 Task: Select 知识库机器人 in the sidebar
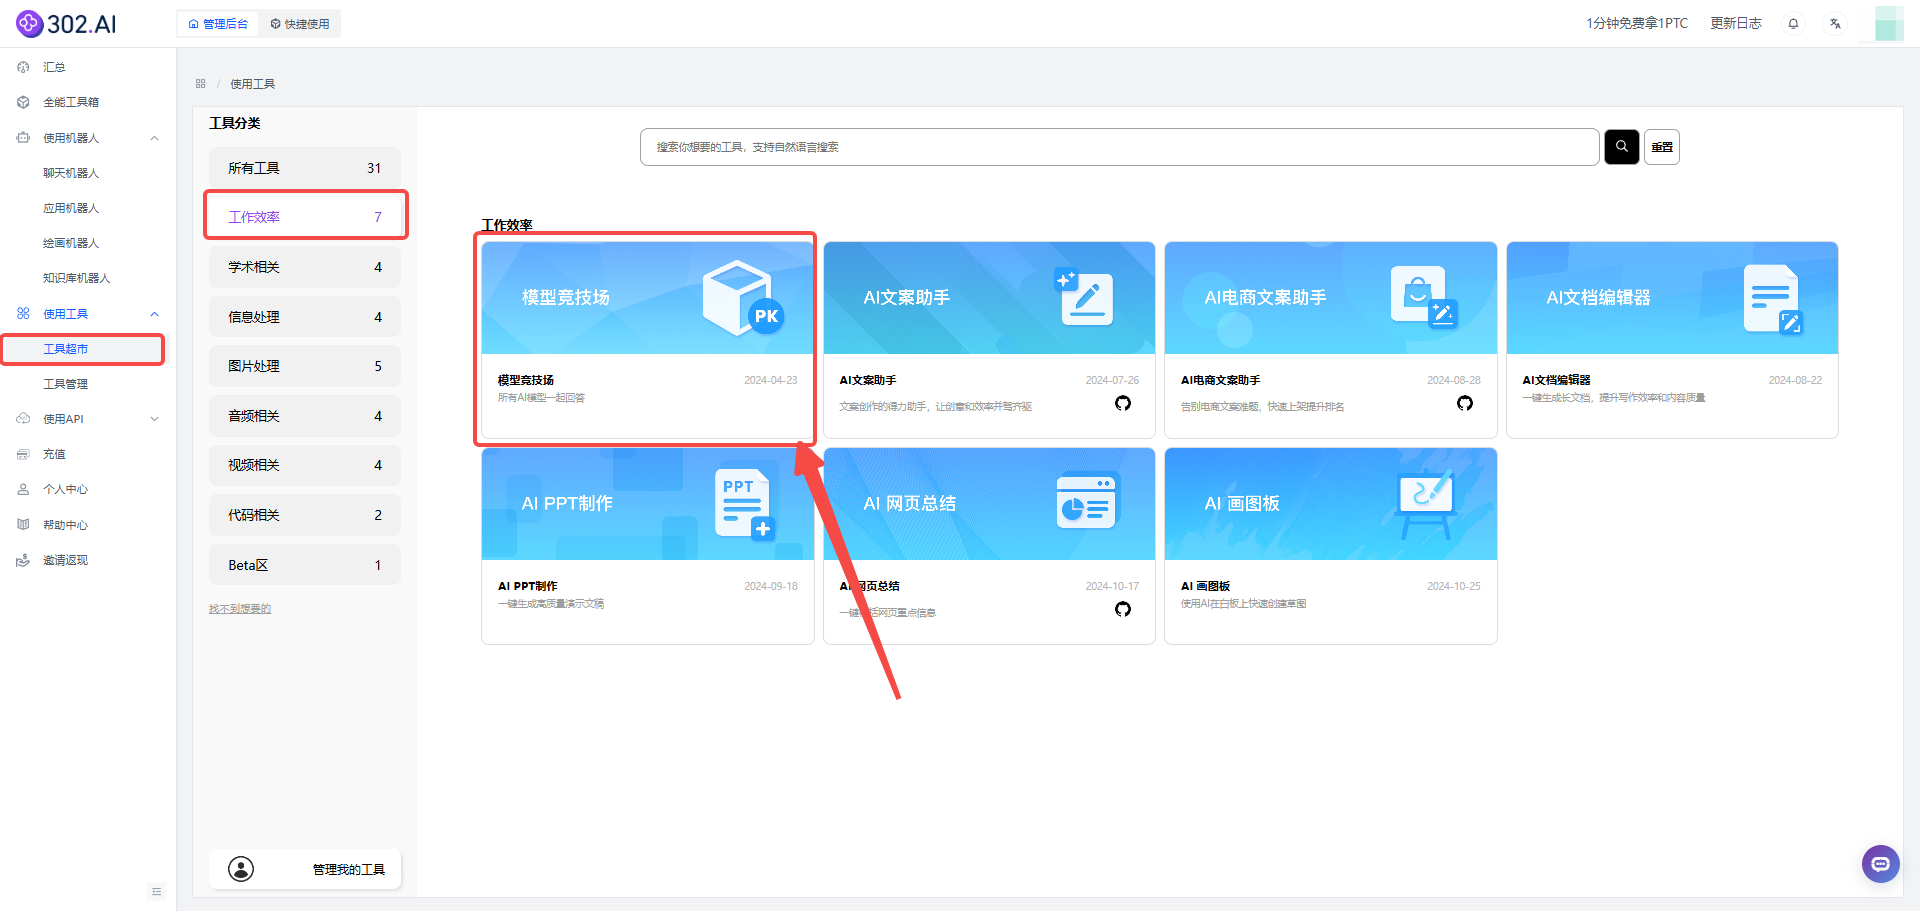77,278
